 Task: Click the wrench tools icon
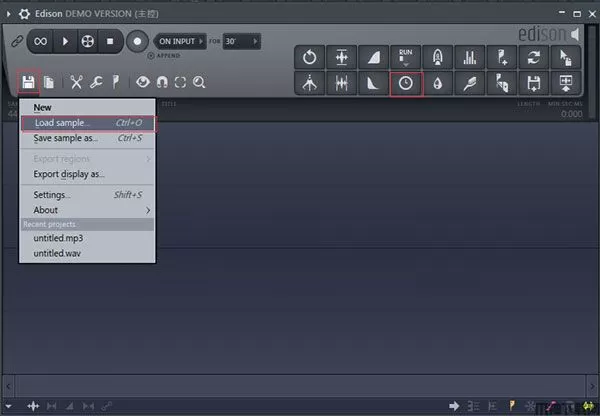pos(96,82)
